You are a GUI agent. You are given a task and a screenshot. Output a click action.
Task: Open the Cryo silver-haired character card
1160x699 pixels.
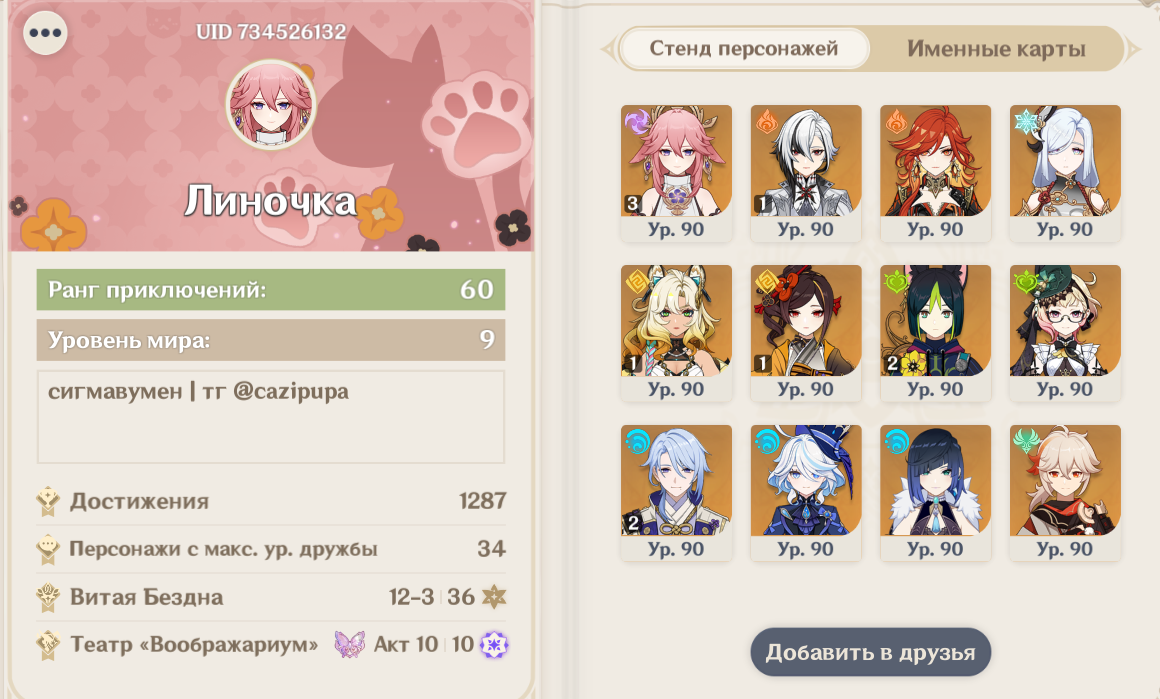pyautogui.click(x=1065, y=173)
